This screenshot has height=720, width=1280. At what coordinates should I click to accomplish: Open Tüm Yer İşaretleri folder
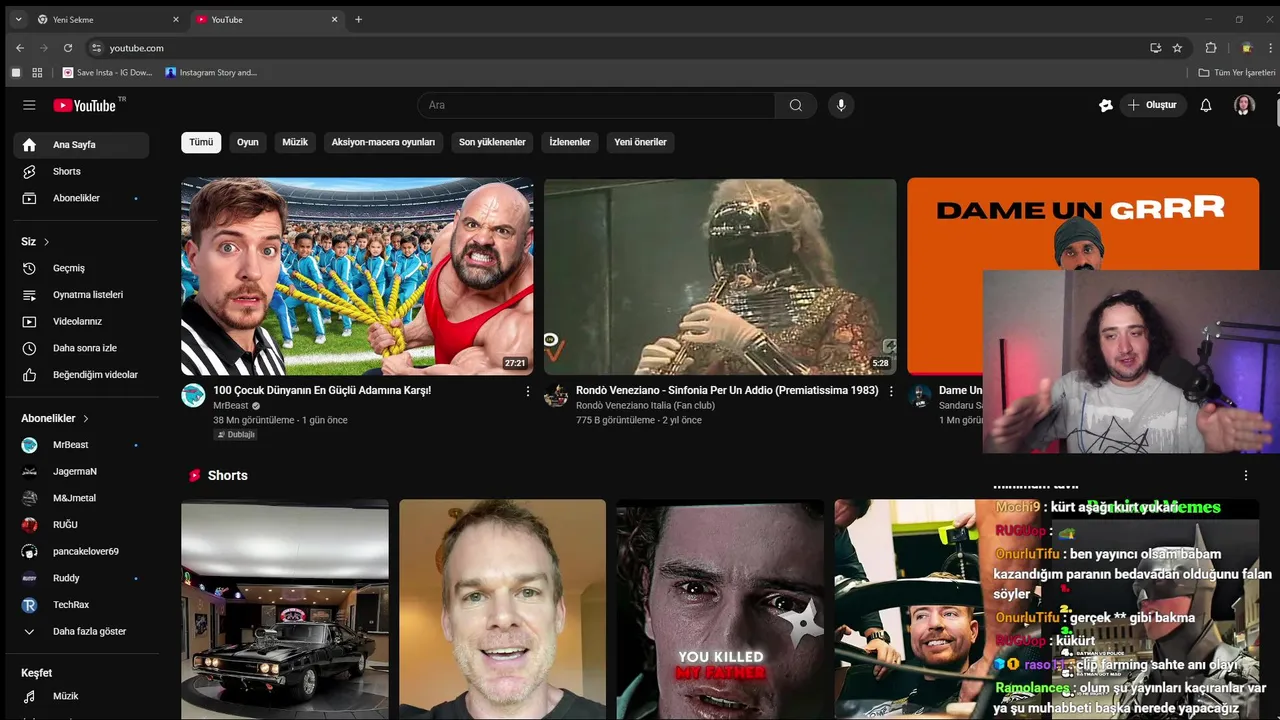tap(1237, 73)
